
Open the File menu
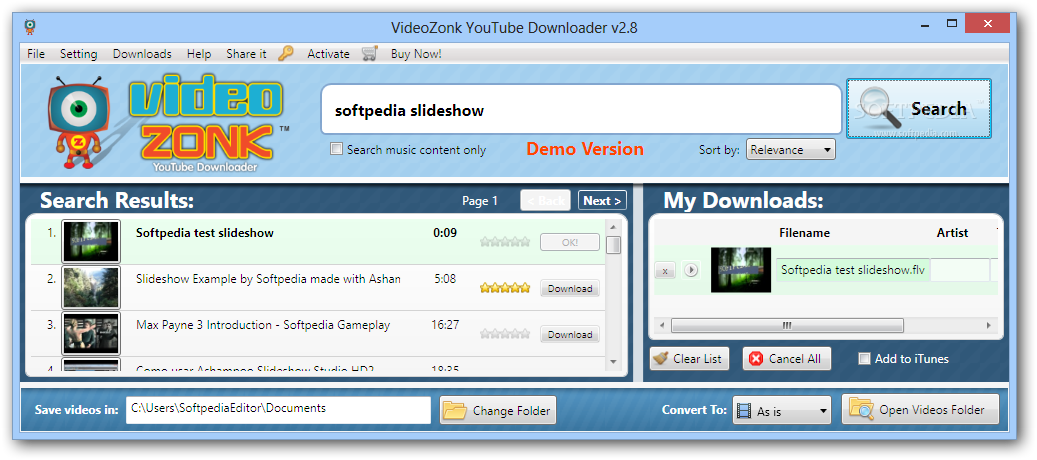36,54
